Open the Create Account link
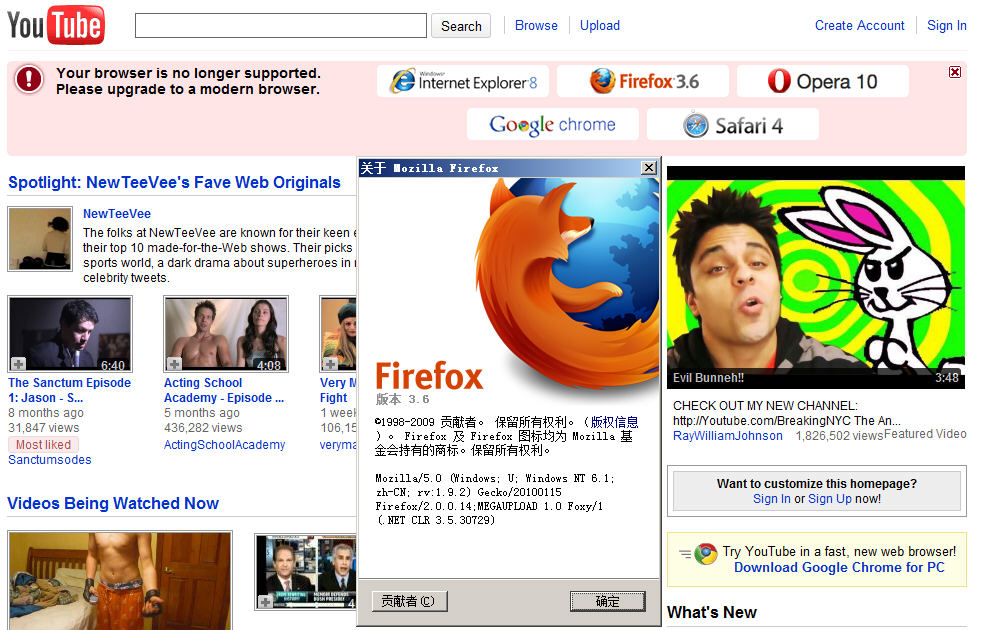This screenshot has width=987, height=630. (x=859, y=26)
